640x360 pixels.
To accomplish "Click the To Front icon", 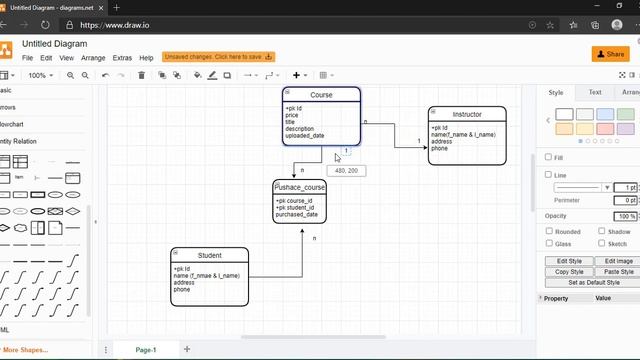I will pos(162,75).
